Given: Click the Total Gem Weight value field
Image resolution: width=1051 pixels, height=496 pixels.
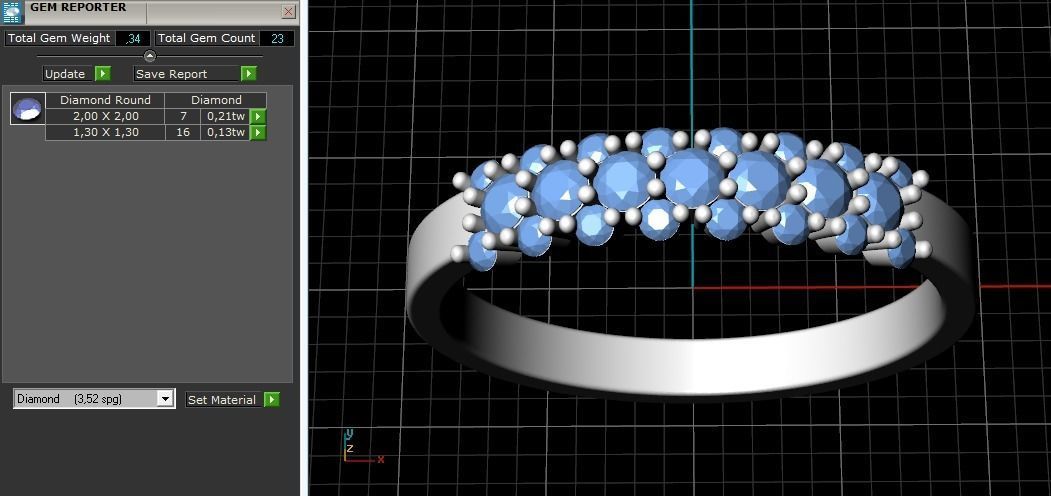Looking at the screenshot, I should tap(133, 38).
